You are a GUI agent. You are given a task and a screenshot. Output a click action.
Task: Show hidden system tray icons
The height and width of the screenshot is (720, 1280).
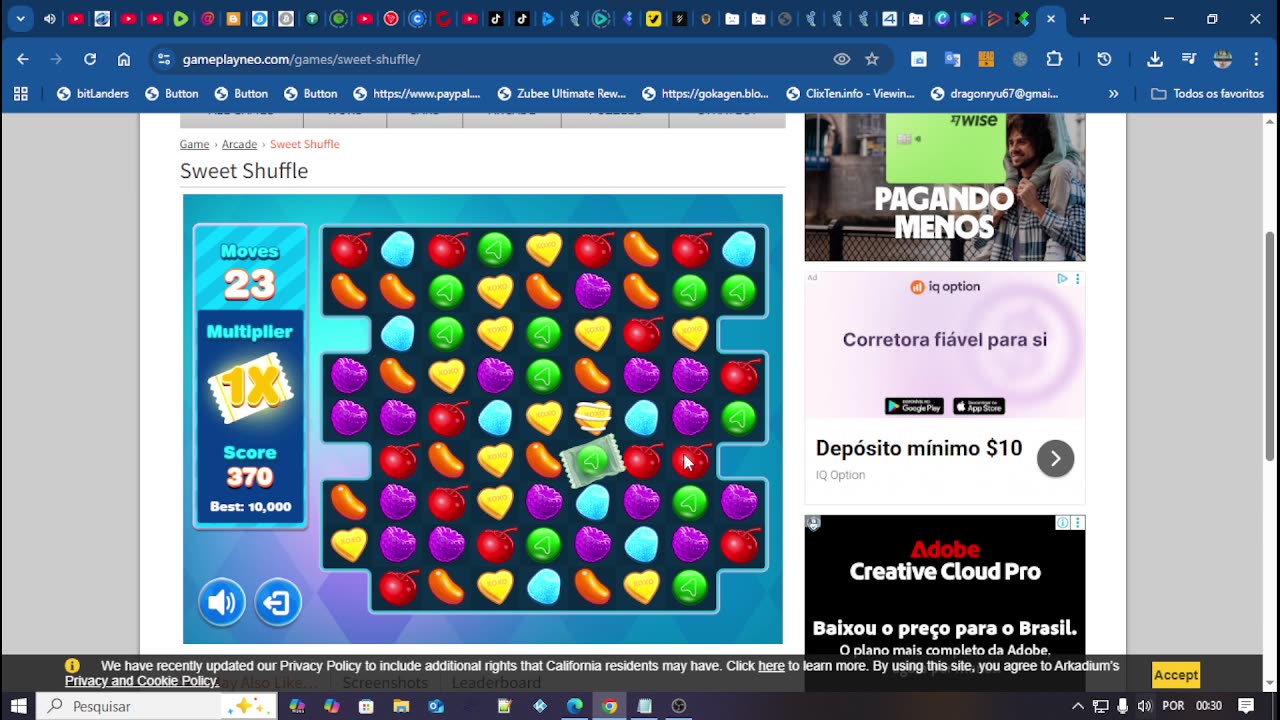coord(1078,706)
